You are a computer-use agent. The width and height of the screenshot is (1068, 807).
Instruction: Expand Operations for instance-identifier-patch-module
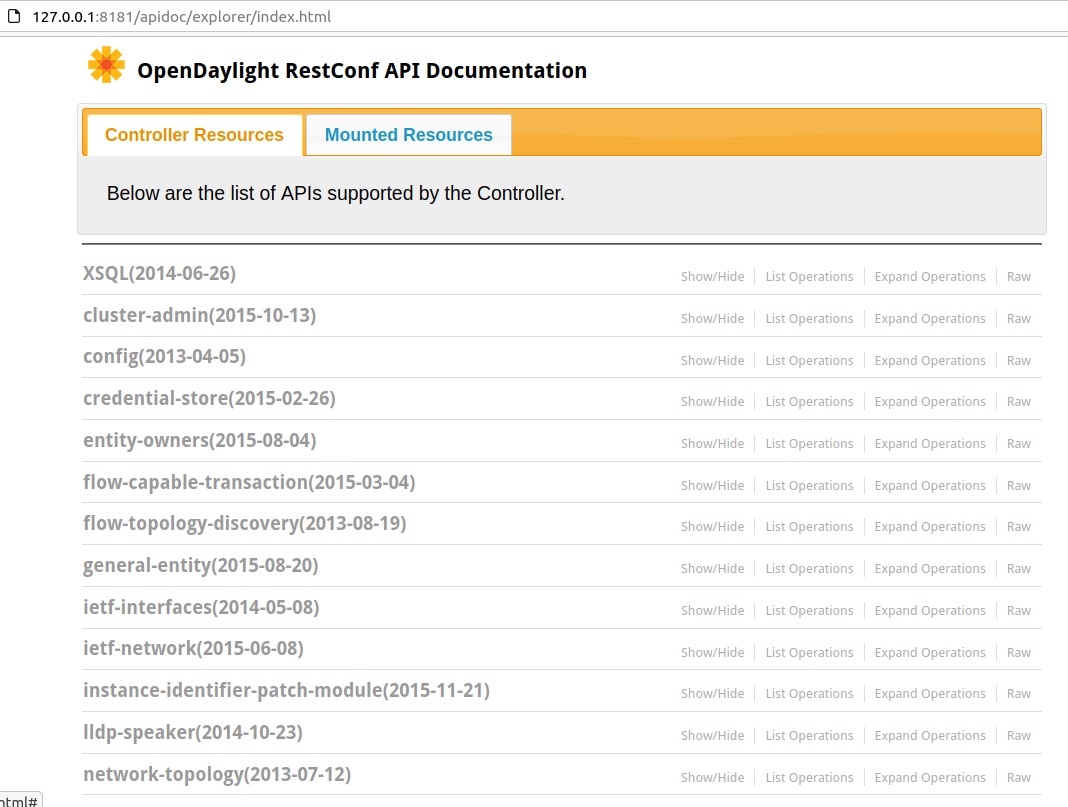click(930, 693)
